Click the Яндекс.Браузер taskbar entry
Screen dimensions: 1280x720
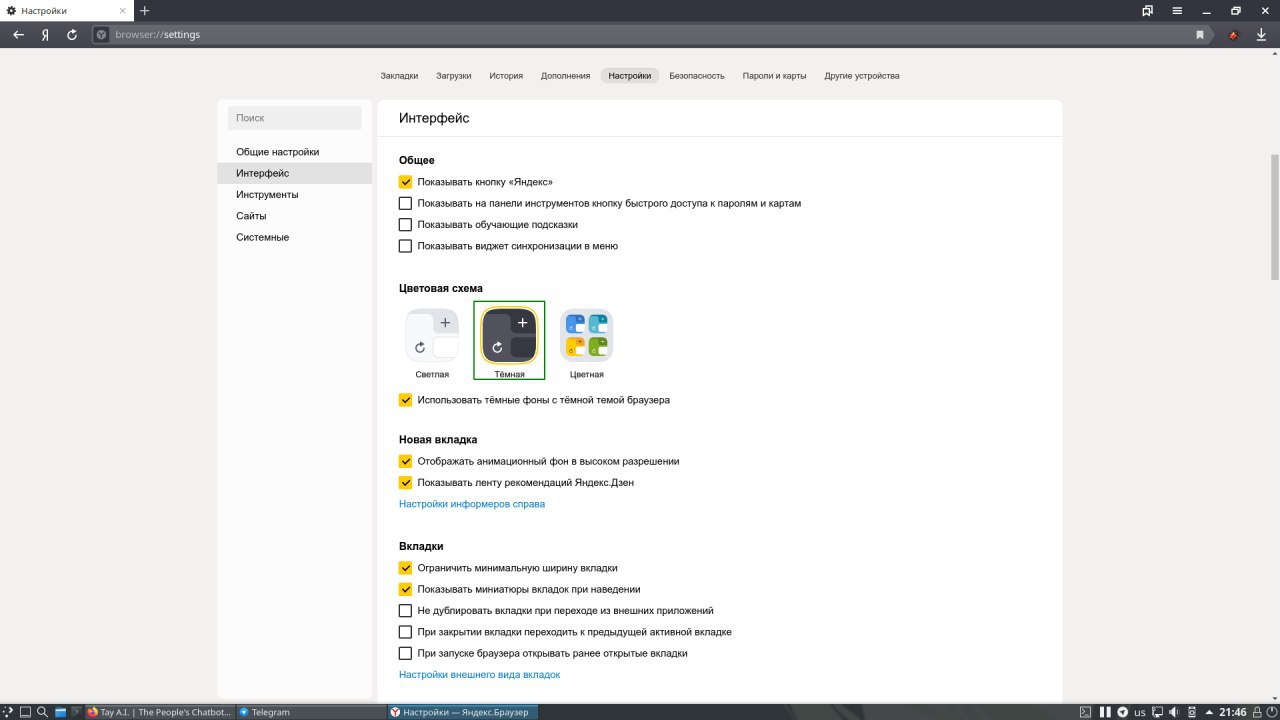462,712
